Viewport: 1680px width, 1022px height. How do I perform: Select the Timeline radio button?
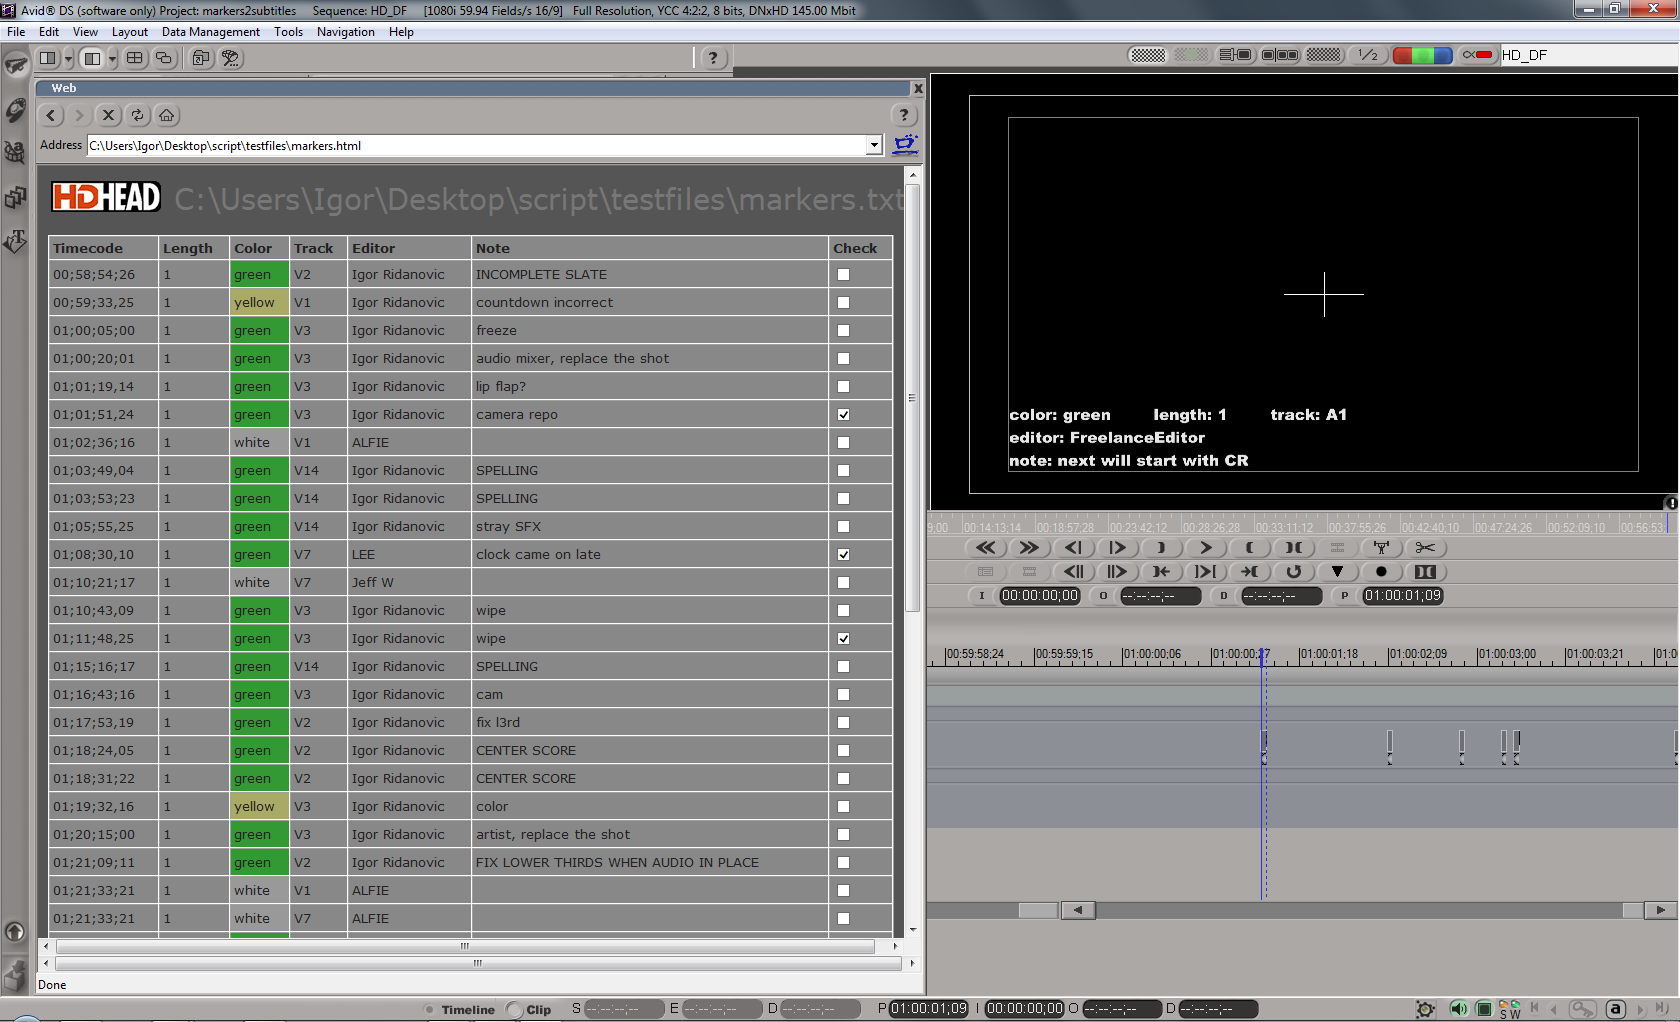click(x=430, y=1010)
